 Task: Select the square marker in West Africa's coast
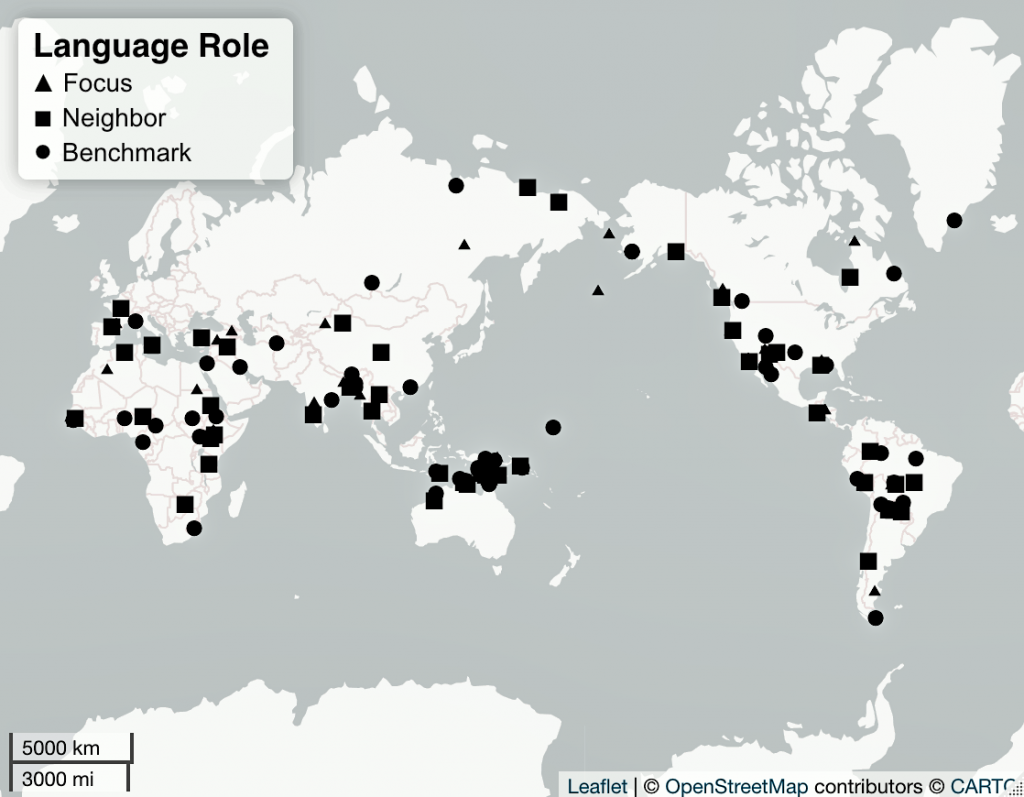72,416
